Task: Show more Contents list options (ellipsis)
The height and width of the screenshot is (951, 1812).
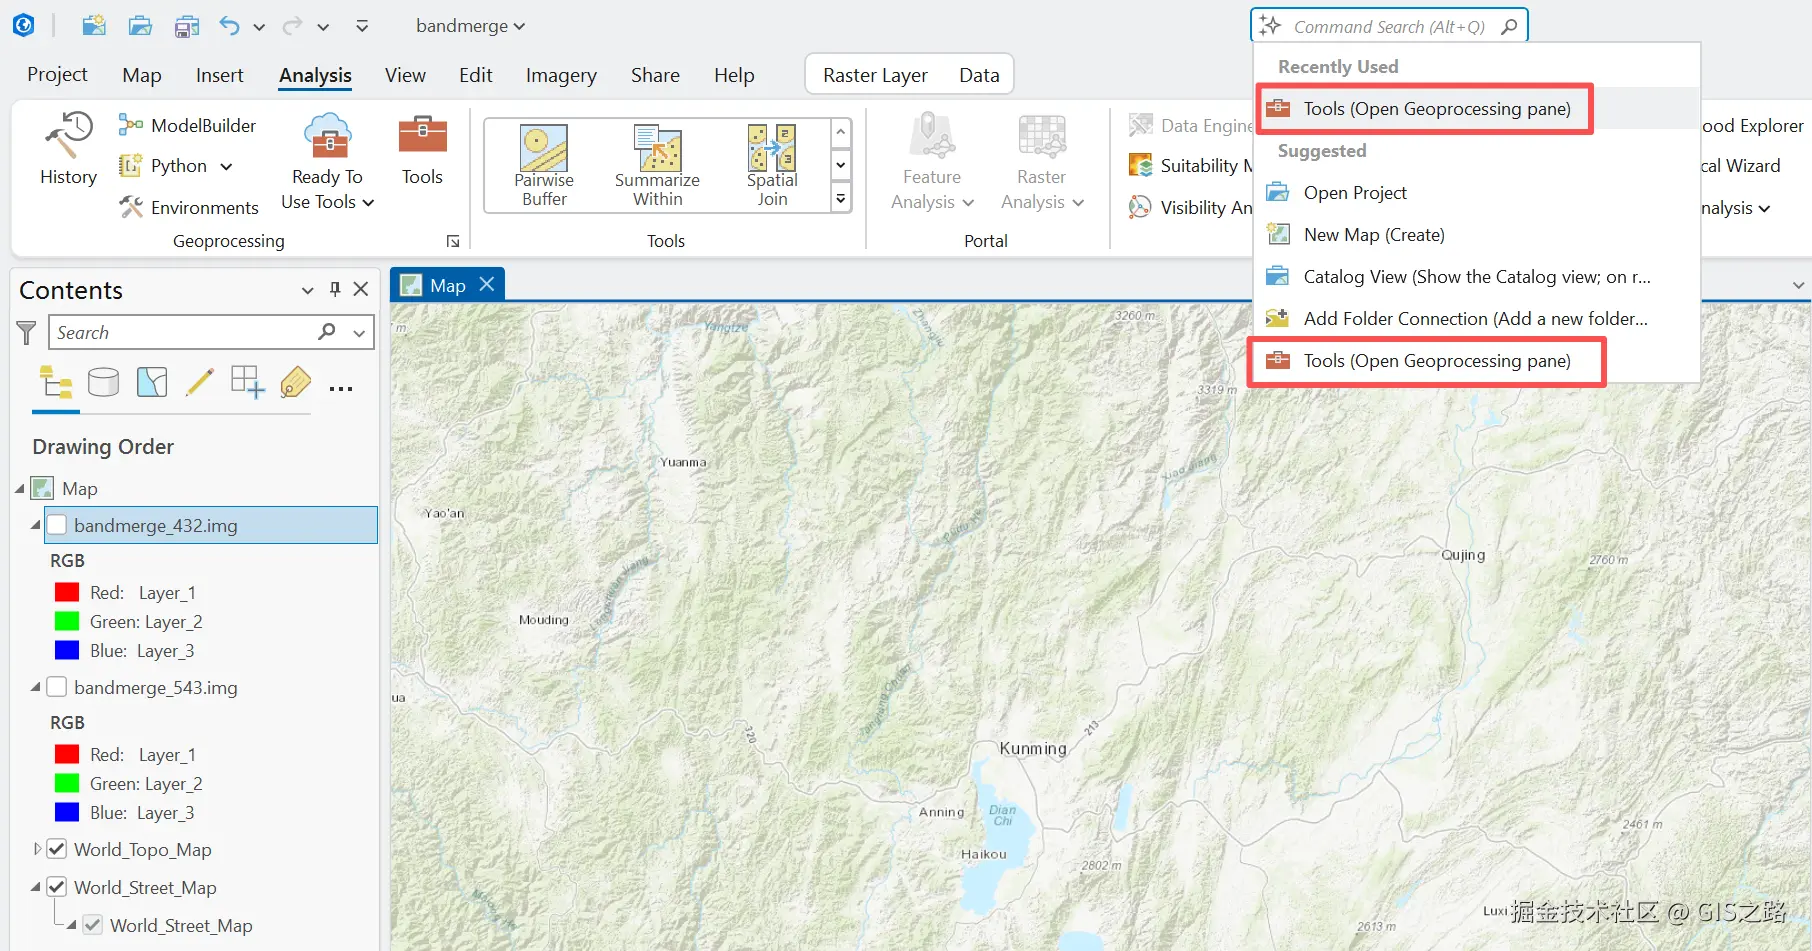Action: (341, 389)
